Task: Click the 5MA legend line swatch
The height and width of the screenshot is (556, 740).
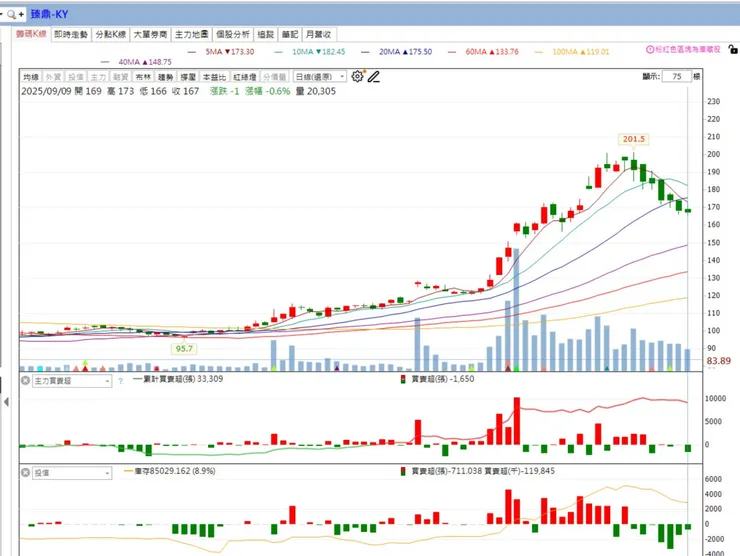Action: pyautogui.click(x=192, y=52)
